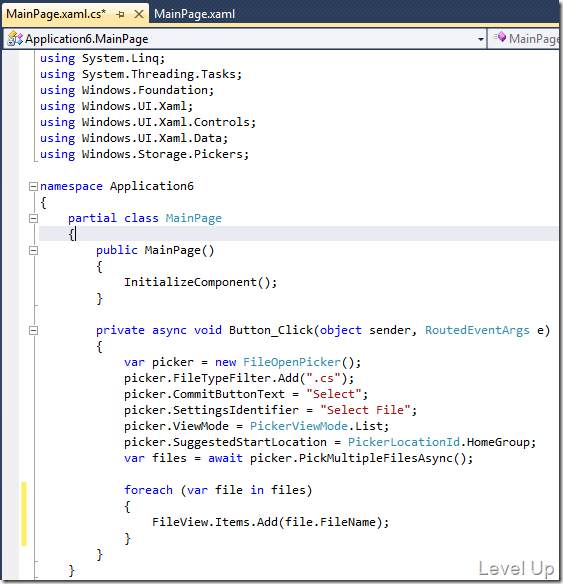Click 'using Windows.UI.Xaml.Data;' line
Viewport: 563px width, 584px height.
point(134,139)
